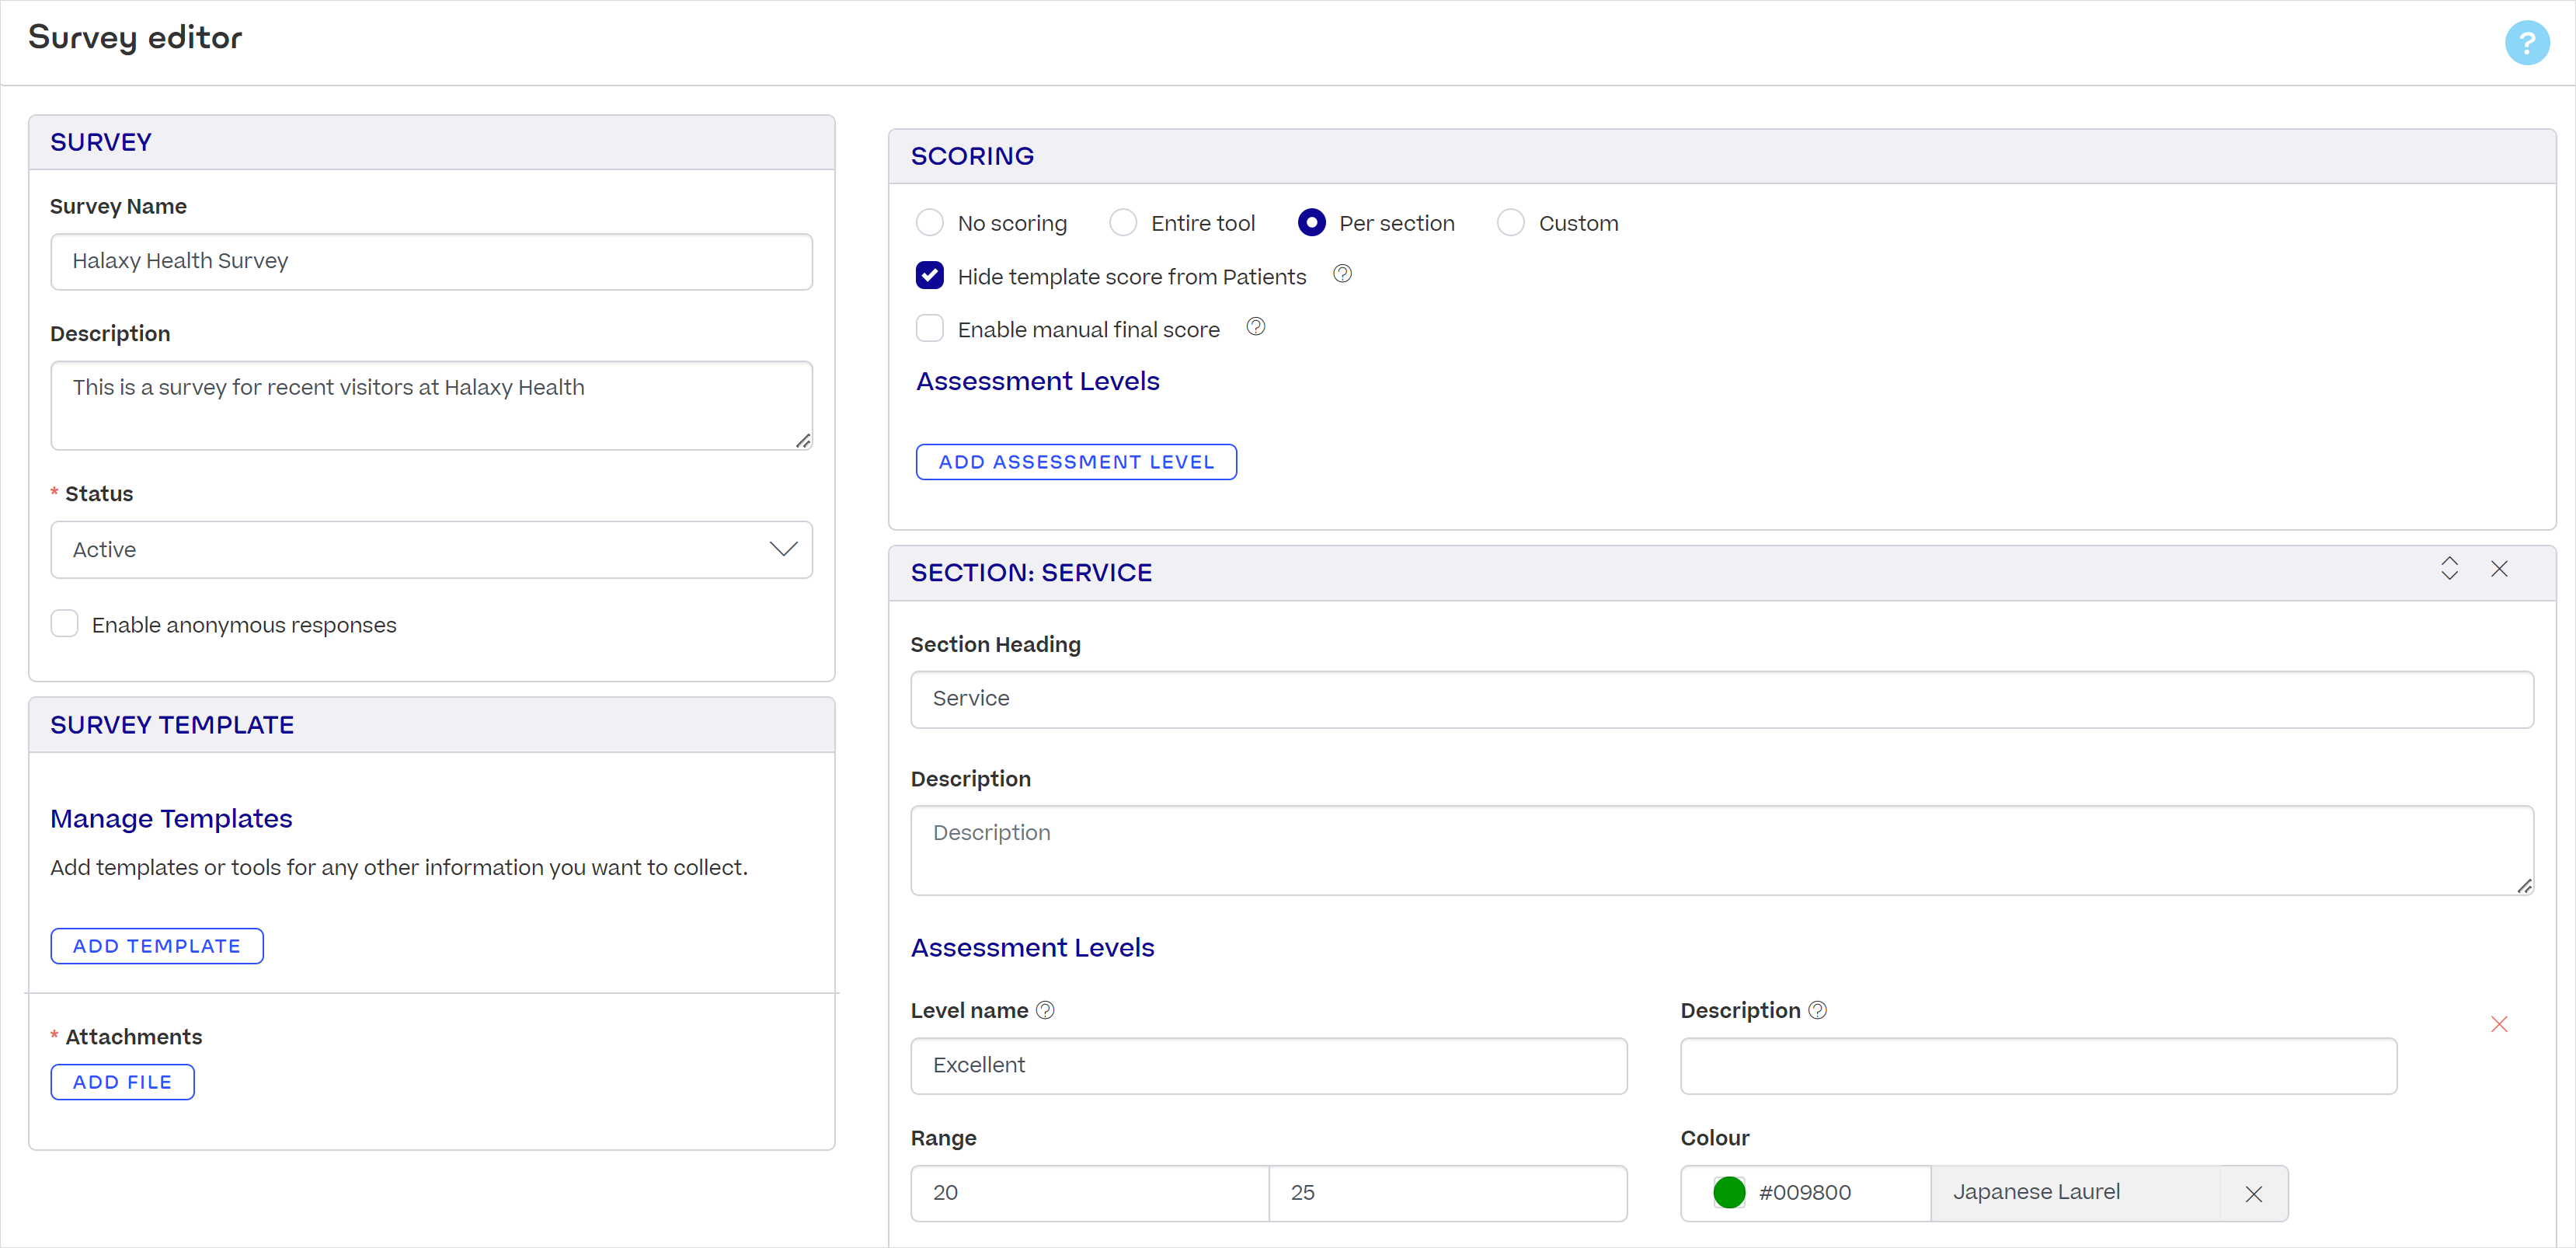
Task: Click the ADD FILE button
Action: coord(122,1081)
